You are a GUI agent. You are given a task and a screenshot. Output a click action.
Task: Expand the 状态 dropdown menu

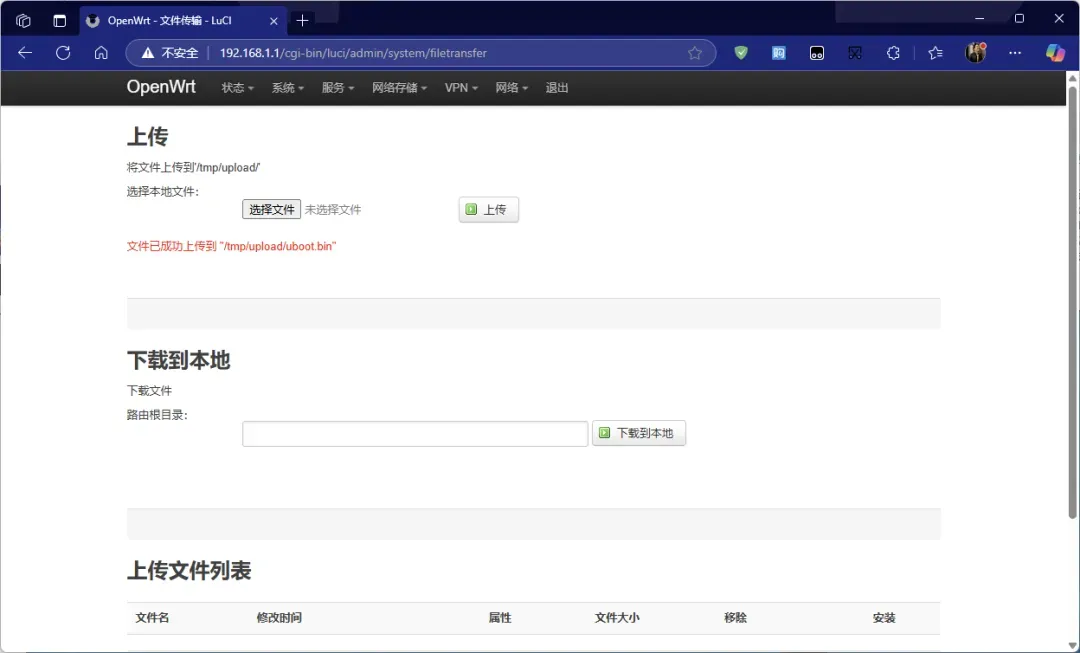237,88
